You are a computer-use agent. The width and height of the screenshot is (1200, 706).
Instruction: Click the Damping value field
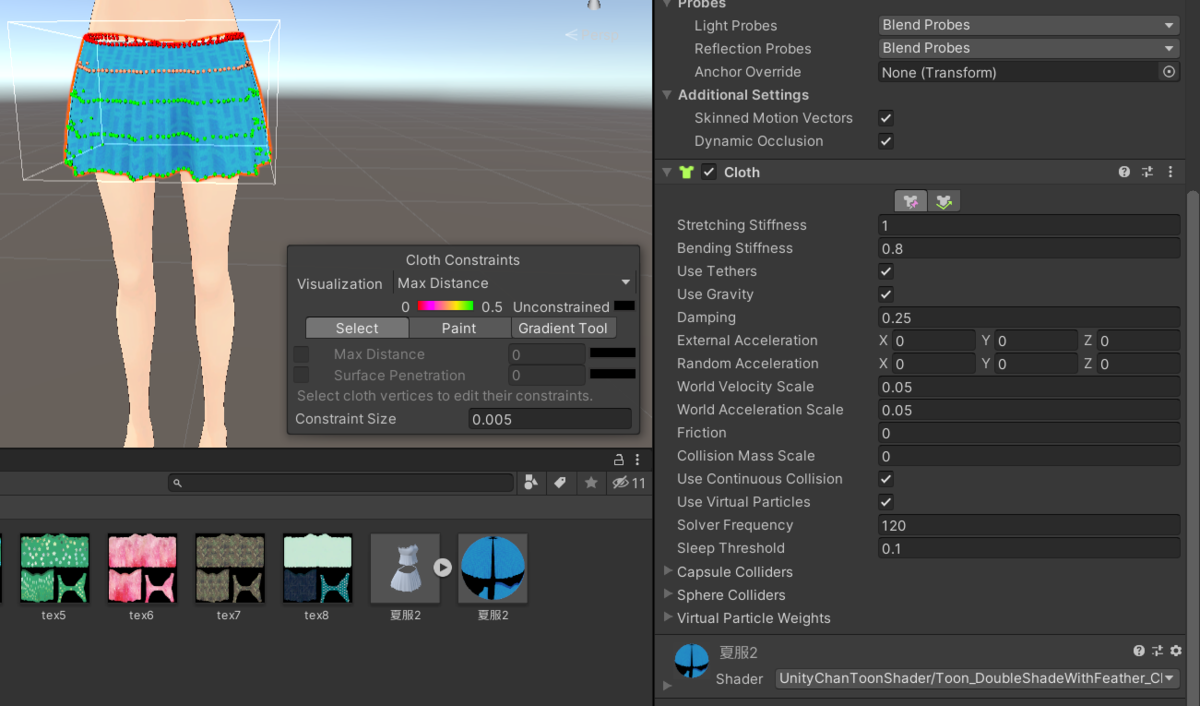[x=1029, y=318]
